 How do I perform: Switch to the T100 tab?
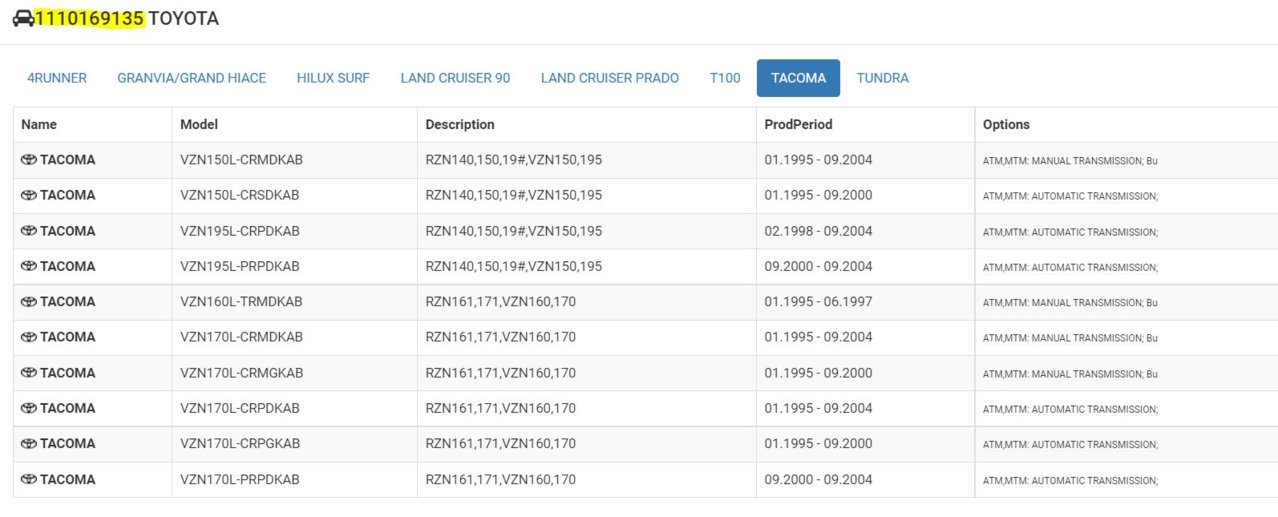[725, 78]
